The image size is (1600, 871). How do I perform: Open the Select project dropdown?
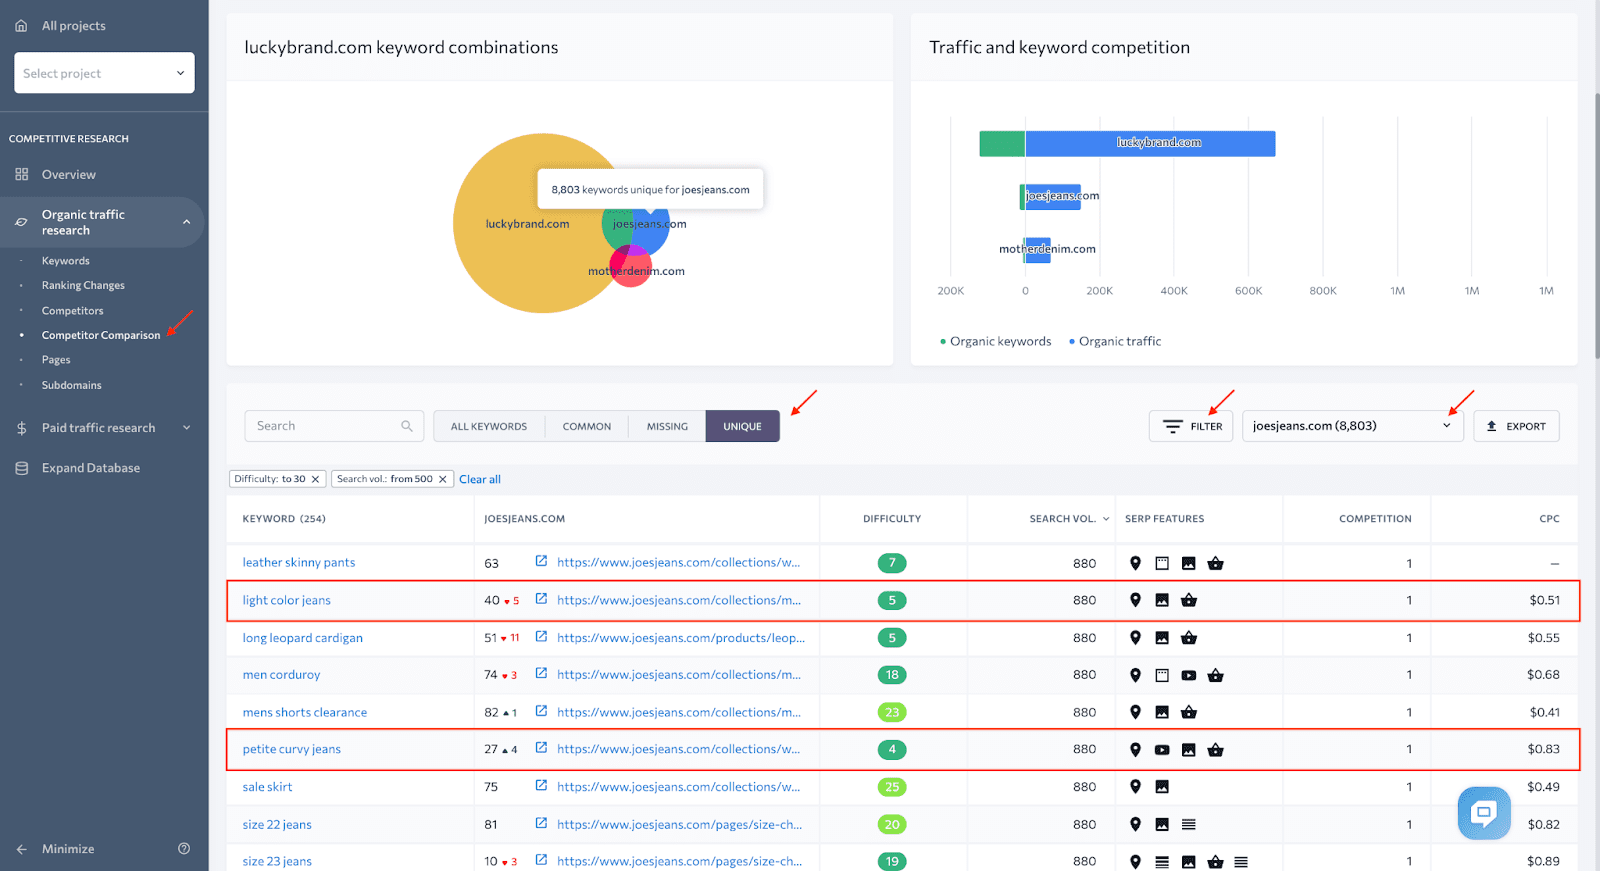coord(104,73)
